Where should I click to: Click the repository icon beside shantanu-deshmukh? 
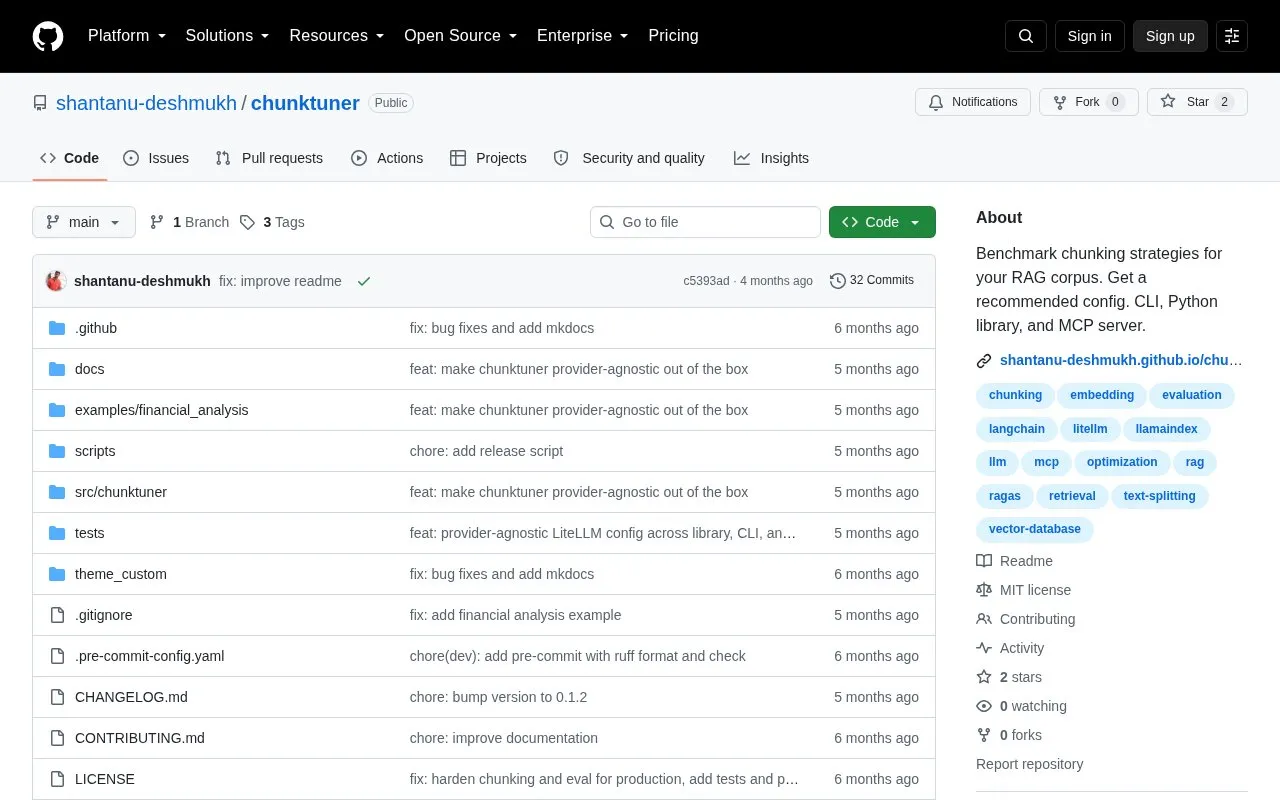click(x=40, y=103)
